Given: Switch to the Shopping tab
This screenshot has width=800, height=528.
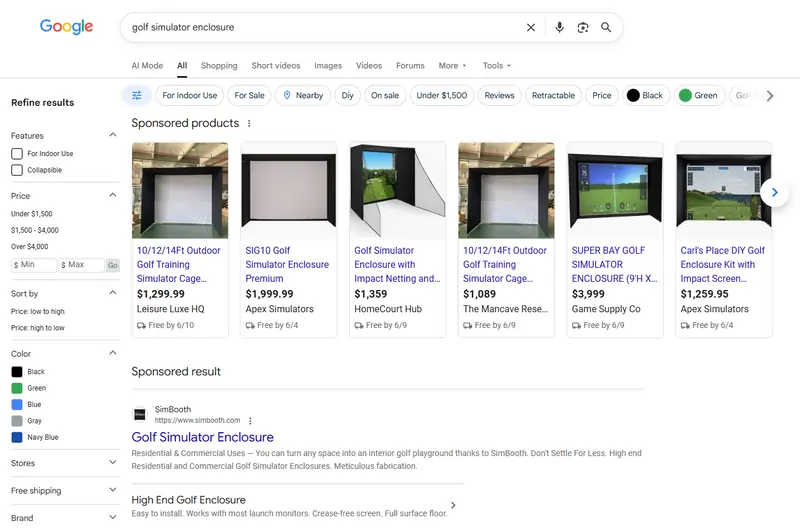Looking at the screenshot, I should [219, 66].
